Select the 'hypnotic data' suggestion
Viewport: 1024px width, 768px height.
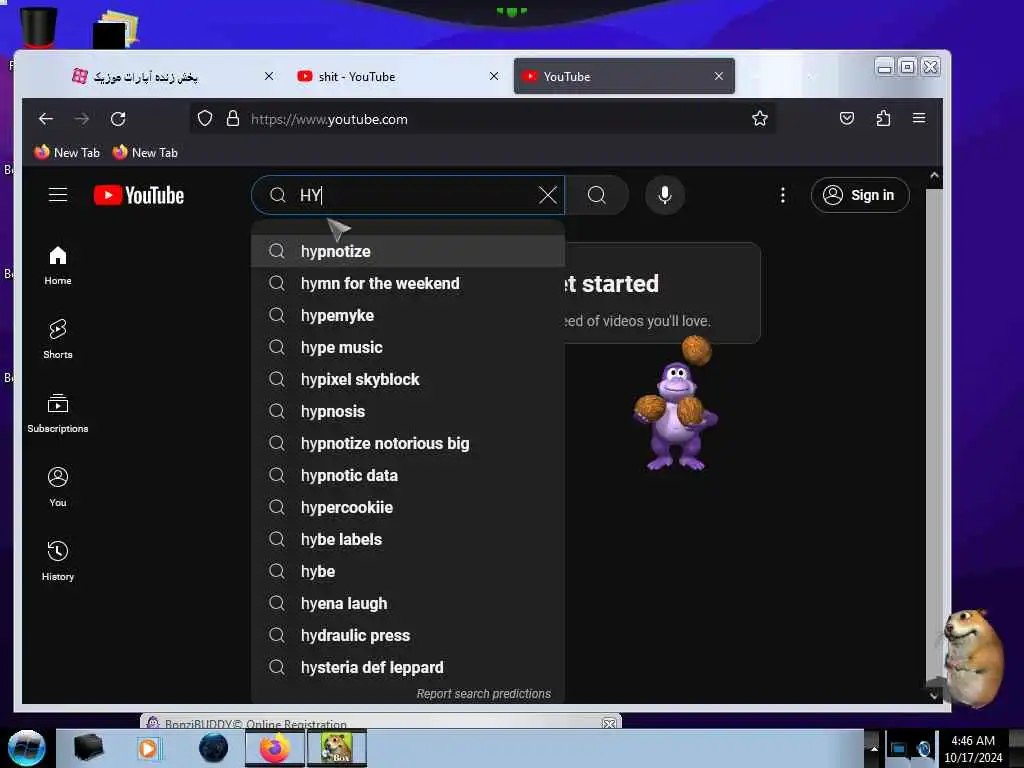(408, 475)
